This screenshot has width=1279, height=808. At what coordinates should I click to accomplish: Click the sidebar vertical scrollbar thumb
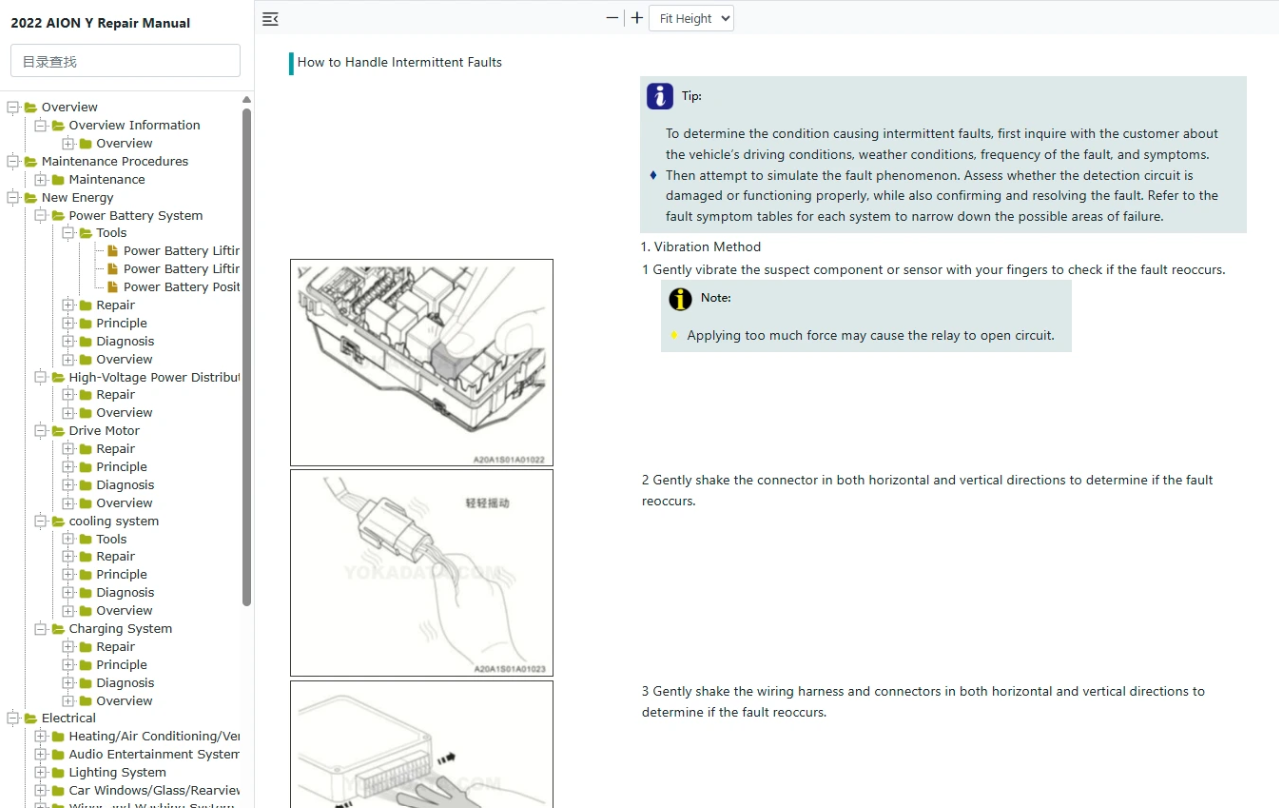[x=246, y=357]
